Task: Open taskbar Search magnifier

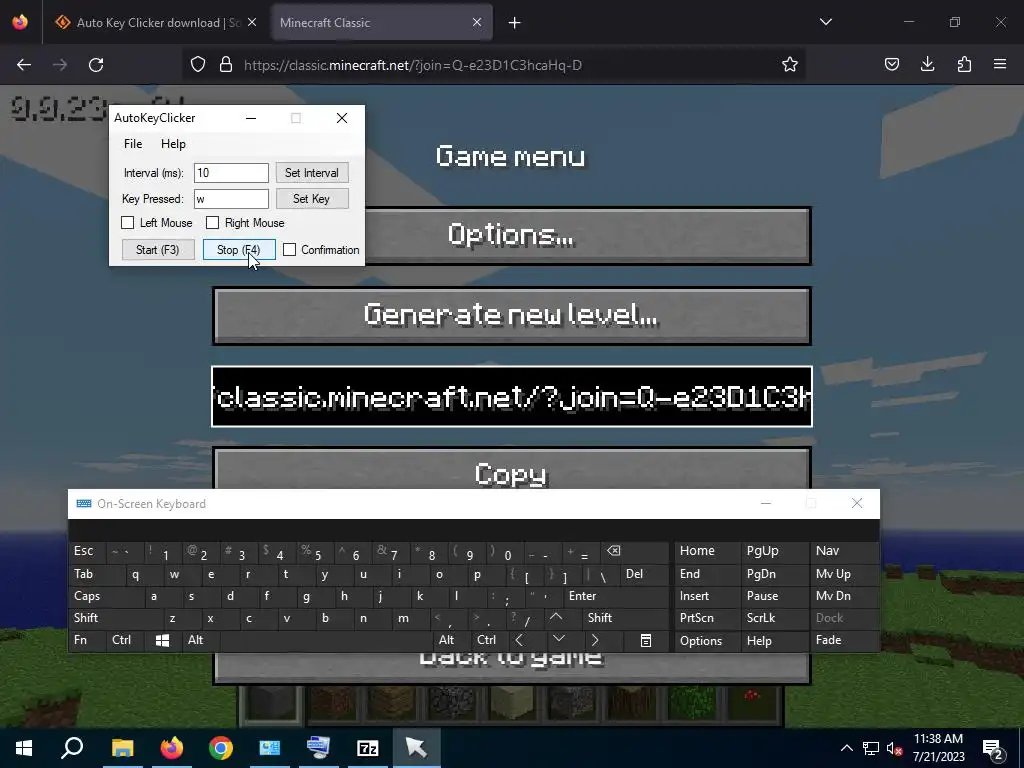Action: tap(72, 748)
